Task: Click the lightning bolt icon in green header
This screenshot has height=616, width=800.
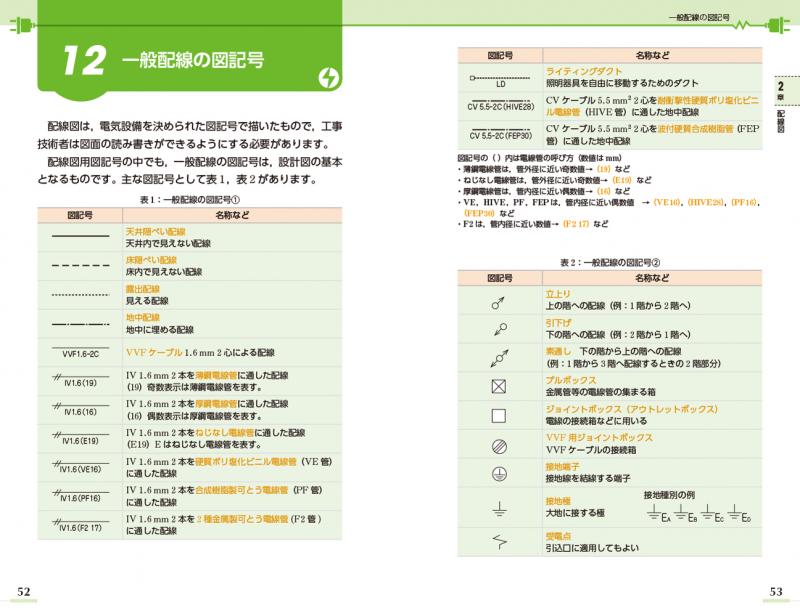Action: (x=329, y=78)
